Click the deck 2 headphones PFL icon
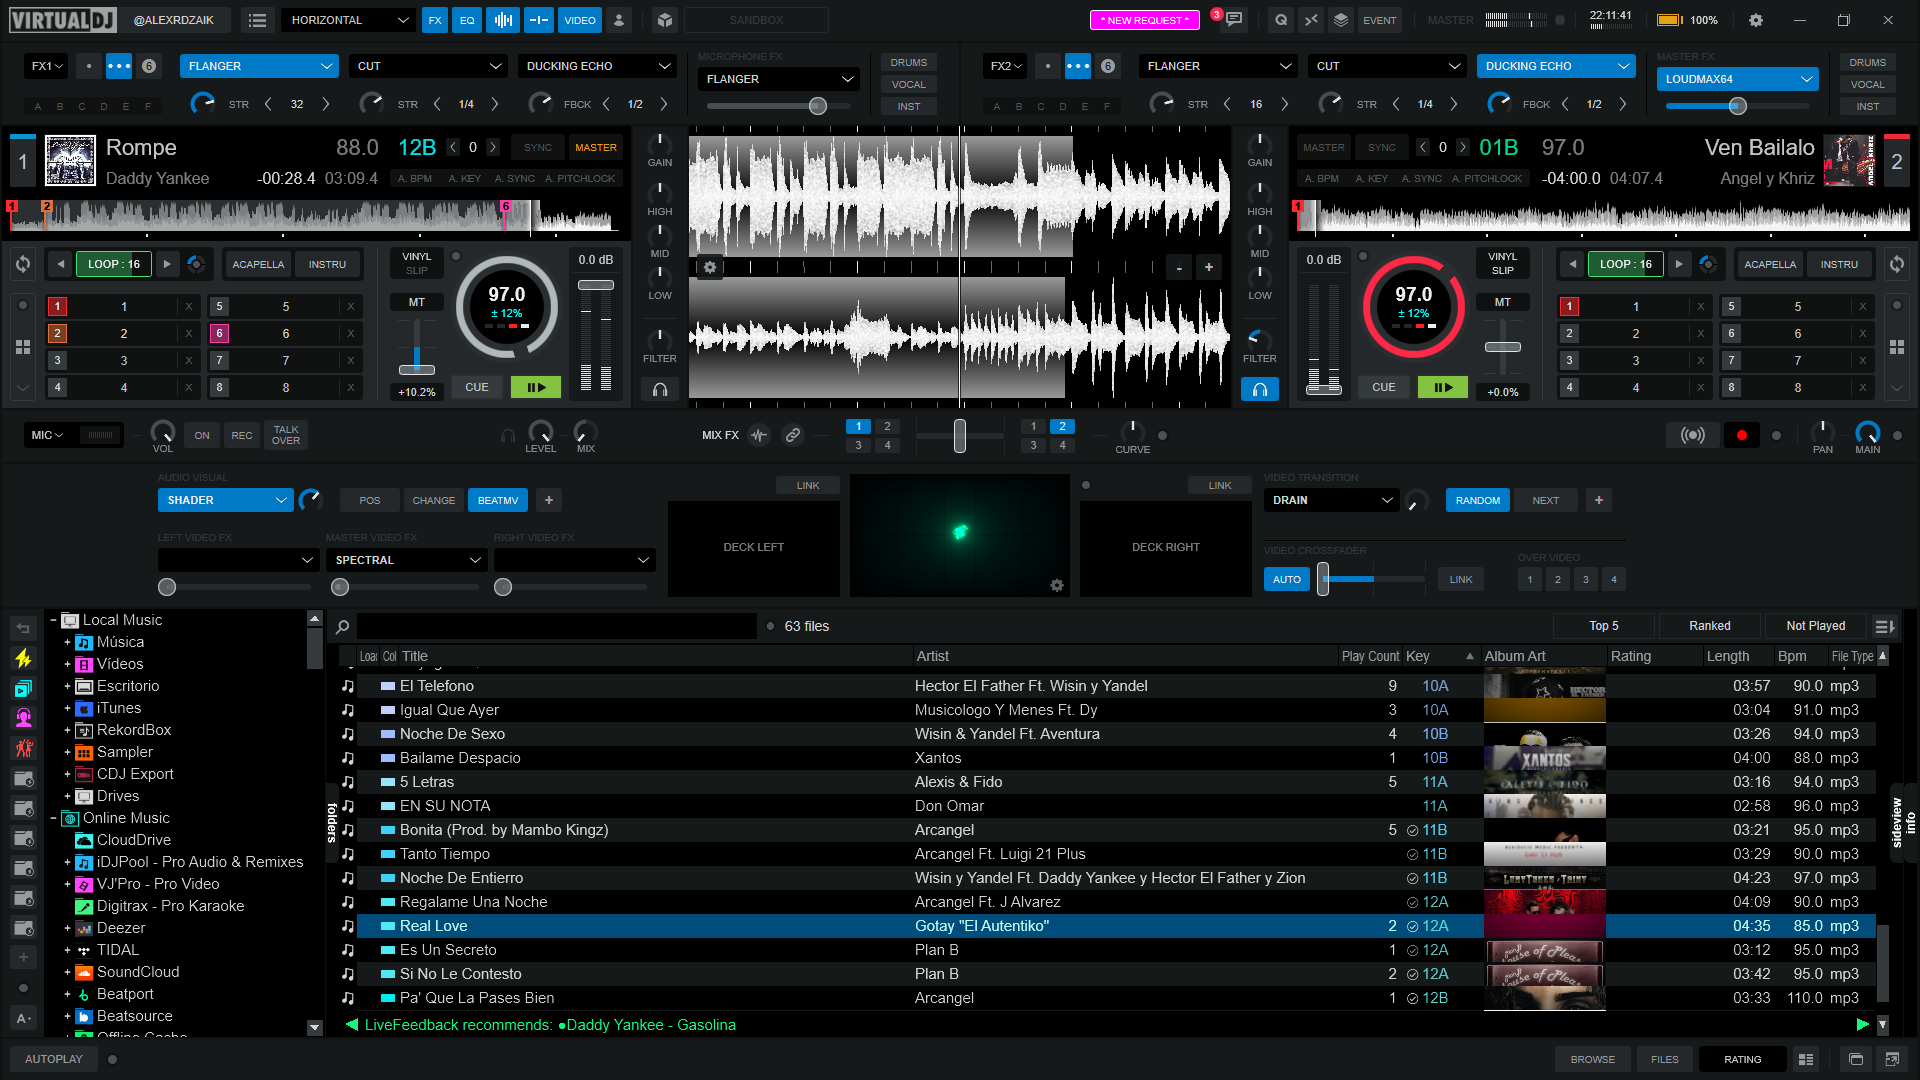Viewport: 1920px width, 1080px height. pos(1260,389)
